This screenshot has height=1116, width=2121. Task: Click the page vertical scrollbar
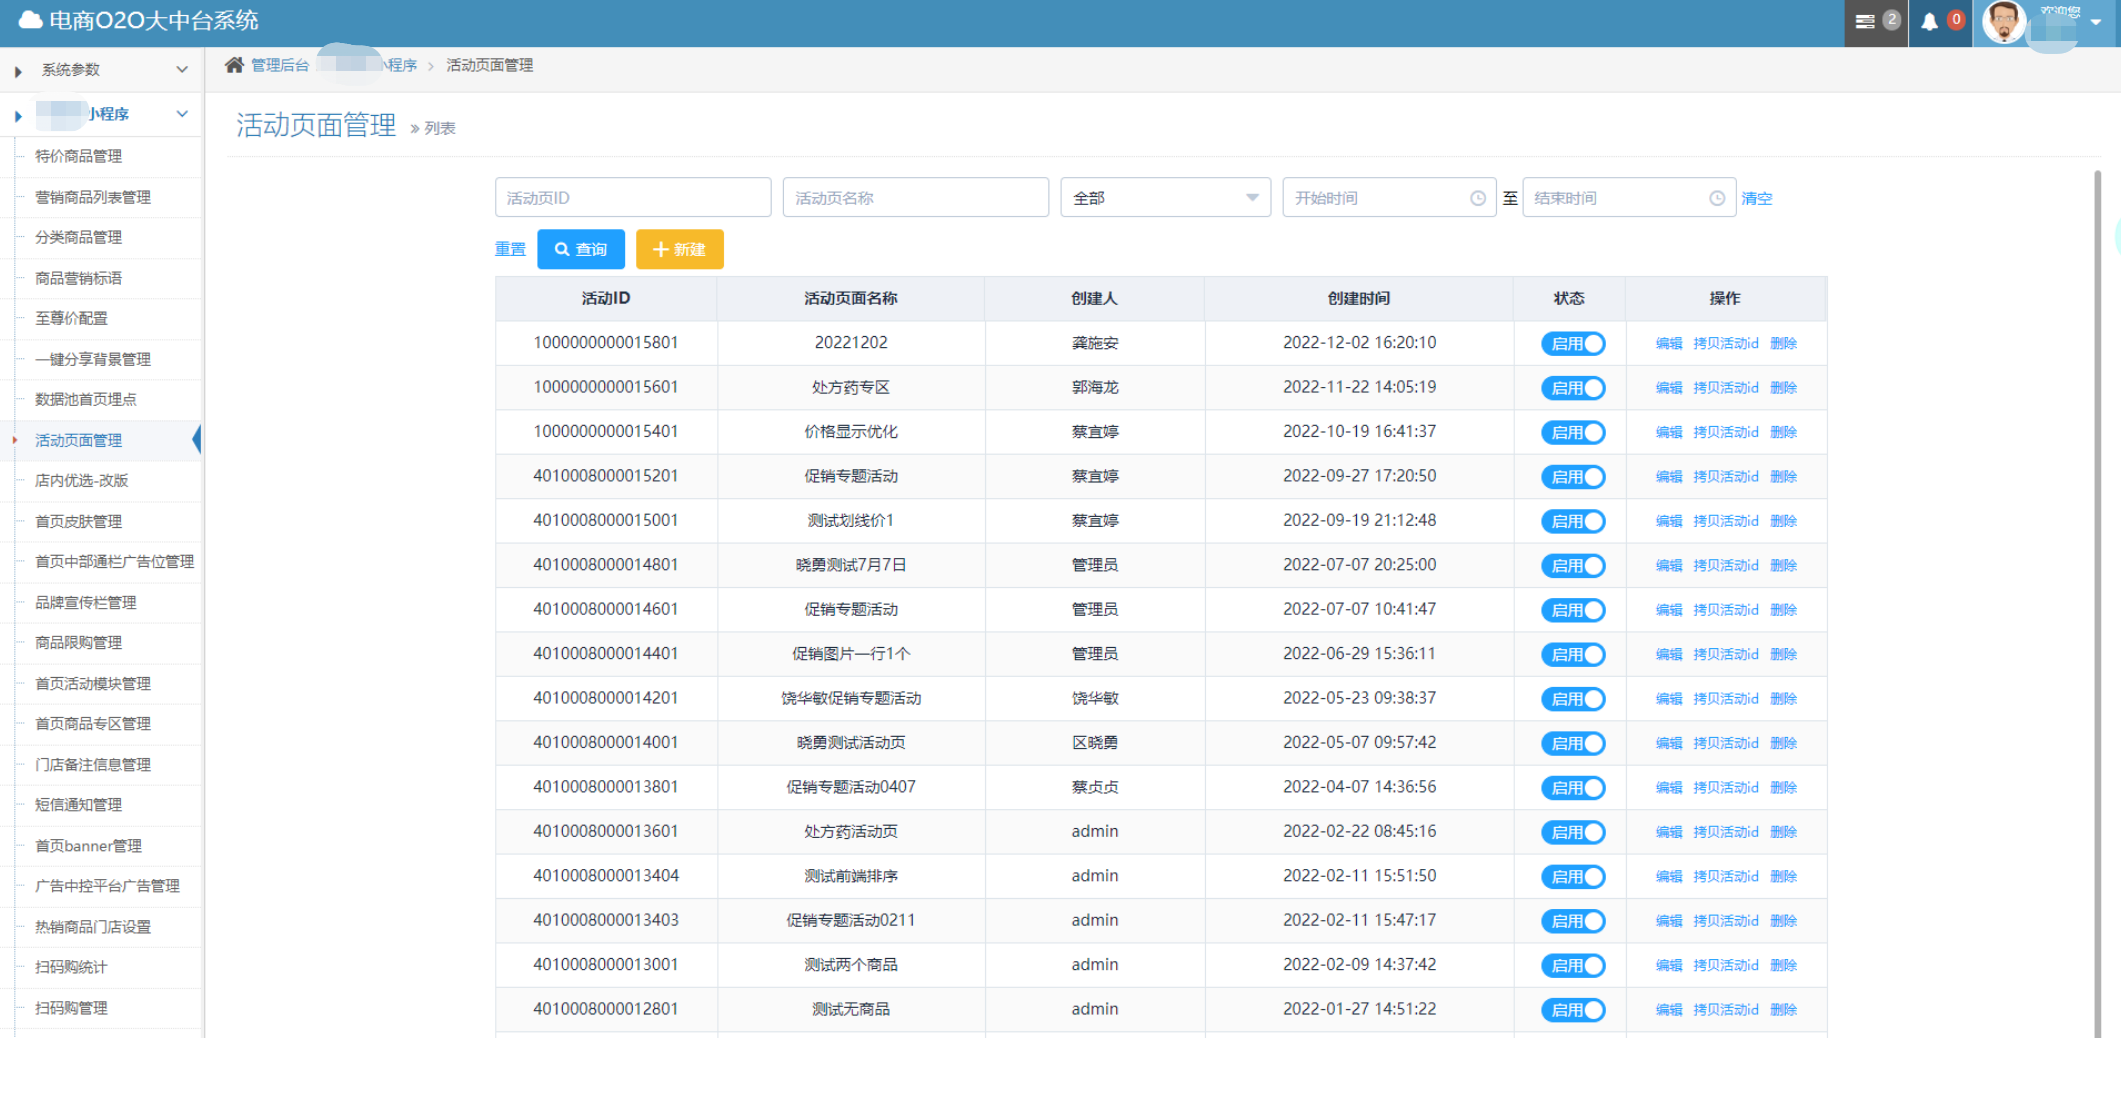tap(2097, 603)
